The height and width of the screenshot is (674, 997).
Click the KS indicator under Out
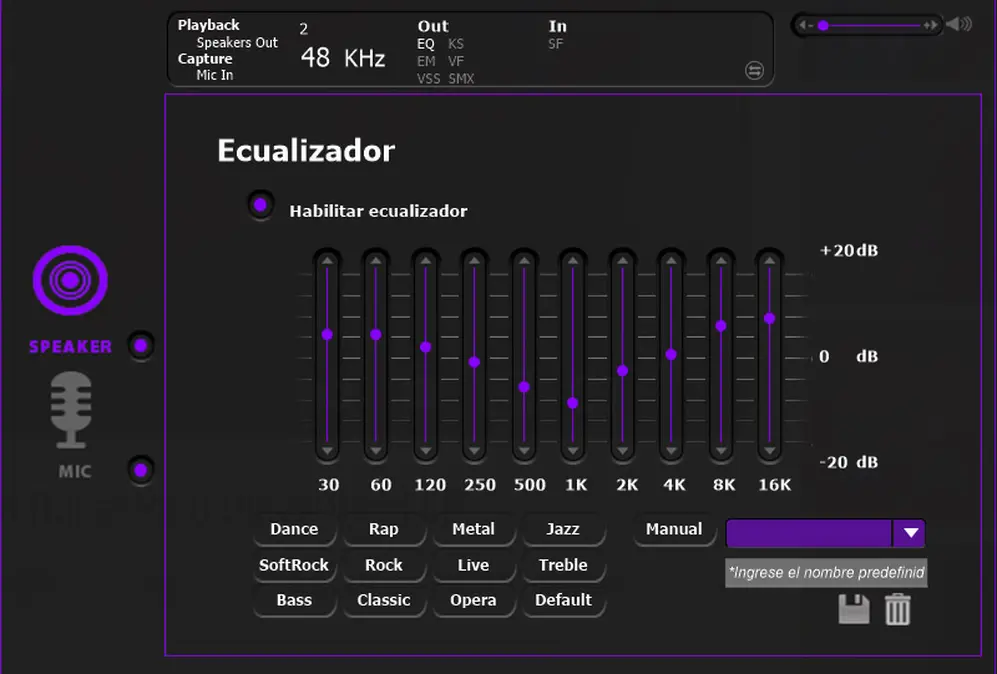pos(456,45)
